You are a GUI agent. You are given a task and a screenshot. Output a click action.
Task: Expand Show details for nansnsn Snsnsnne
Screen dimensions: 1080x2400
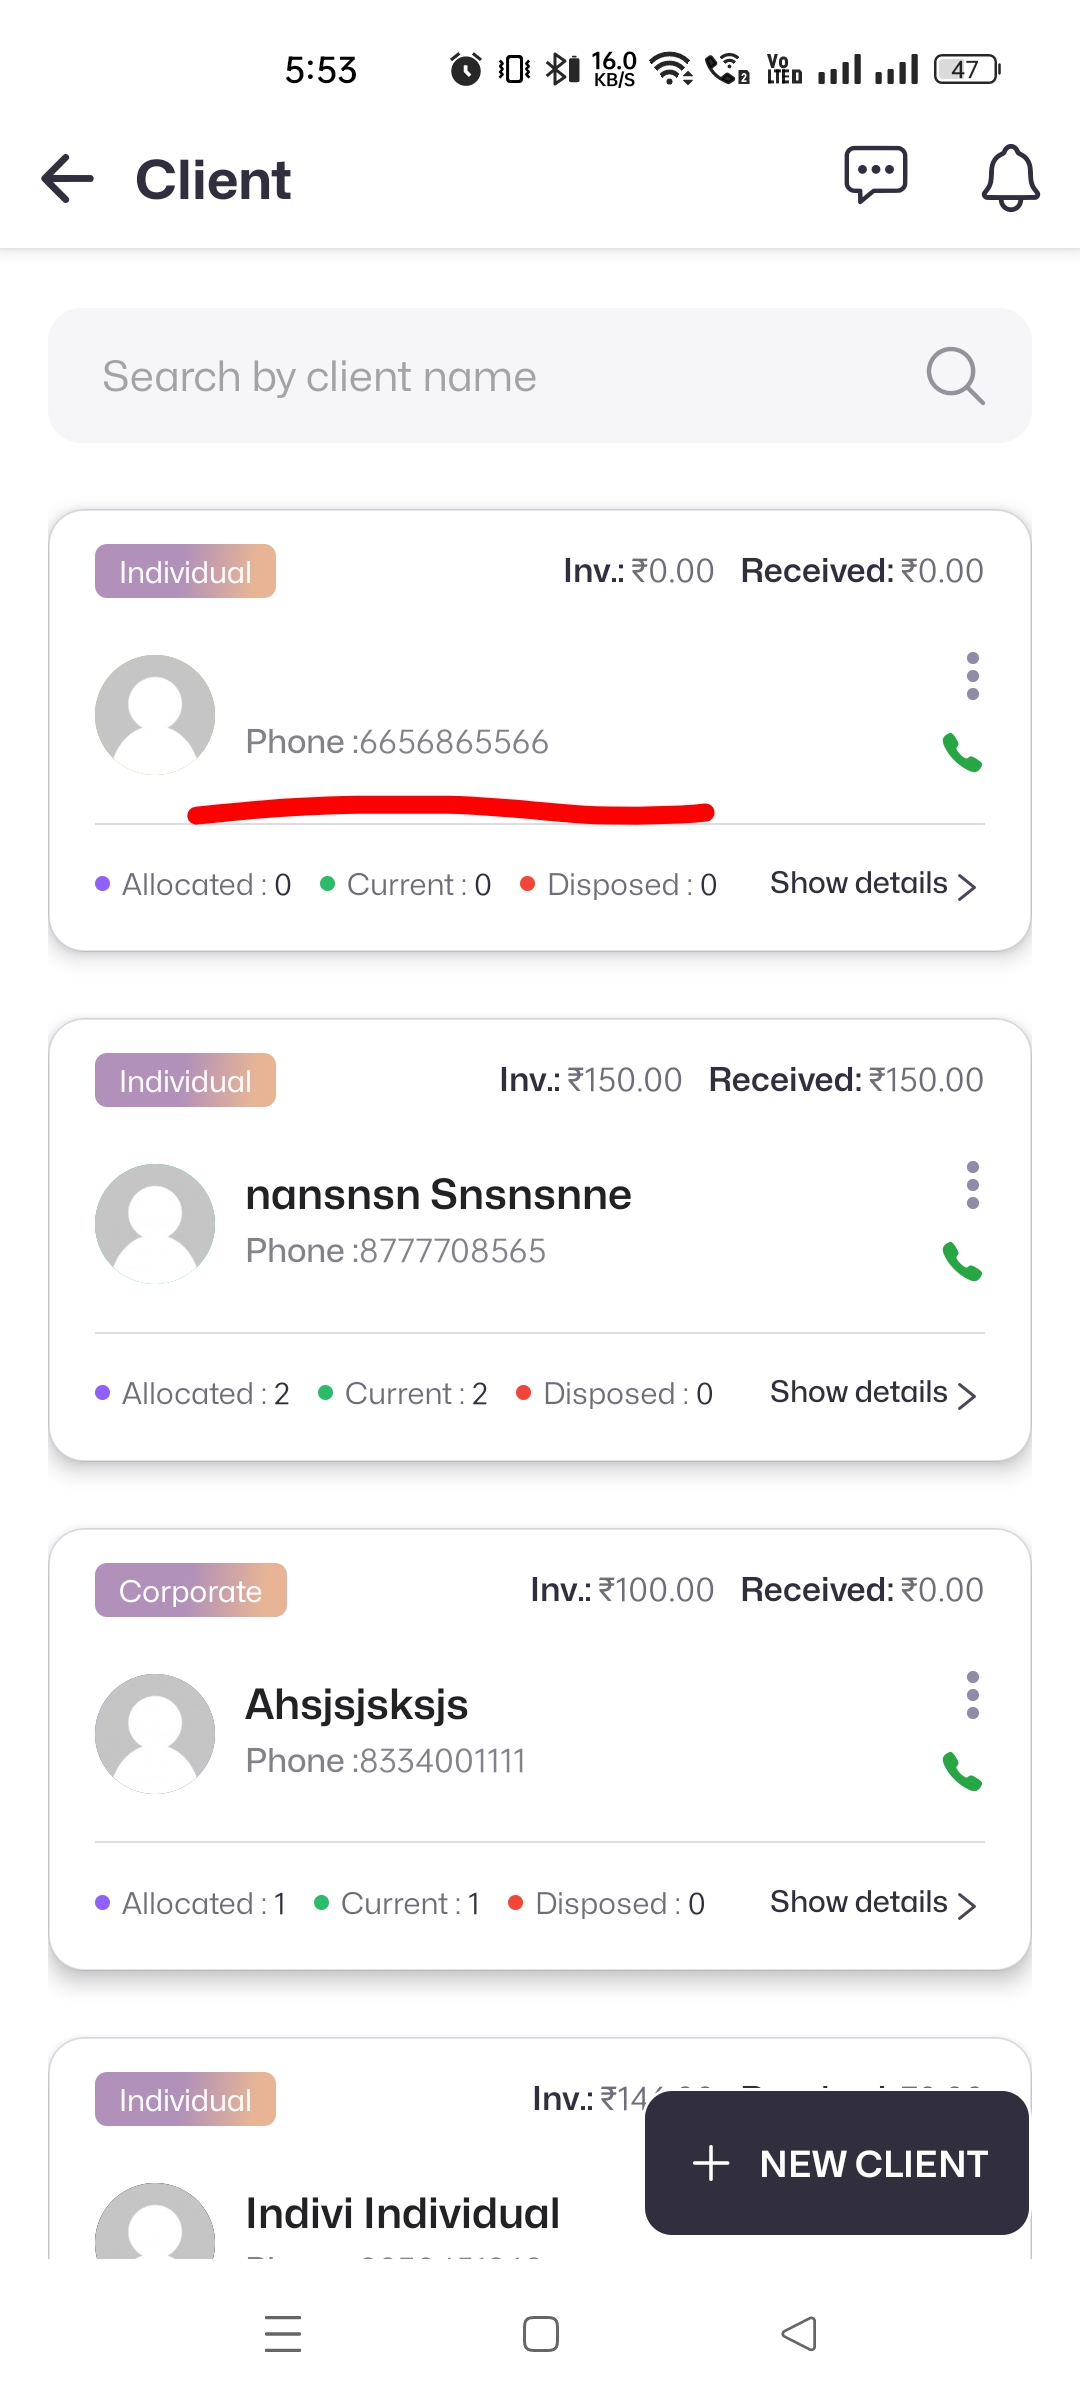(872, 1393)
